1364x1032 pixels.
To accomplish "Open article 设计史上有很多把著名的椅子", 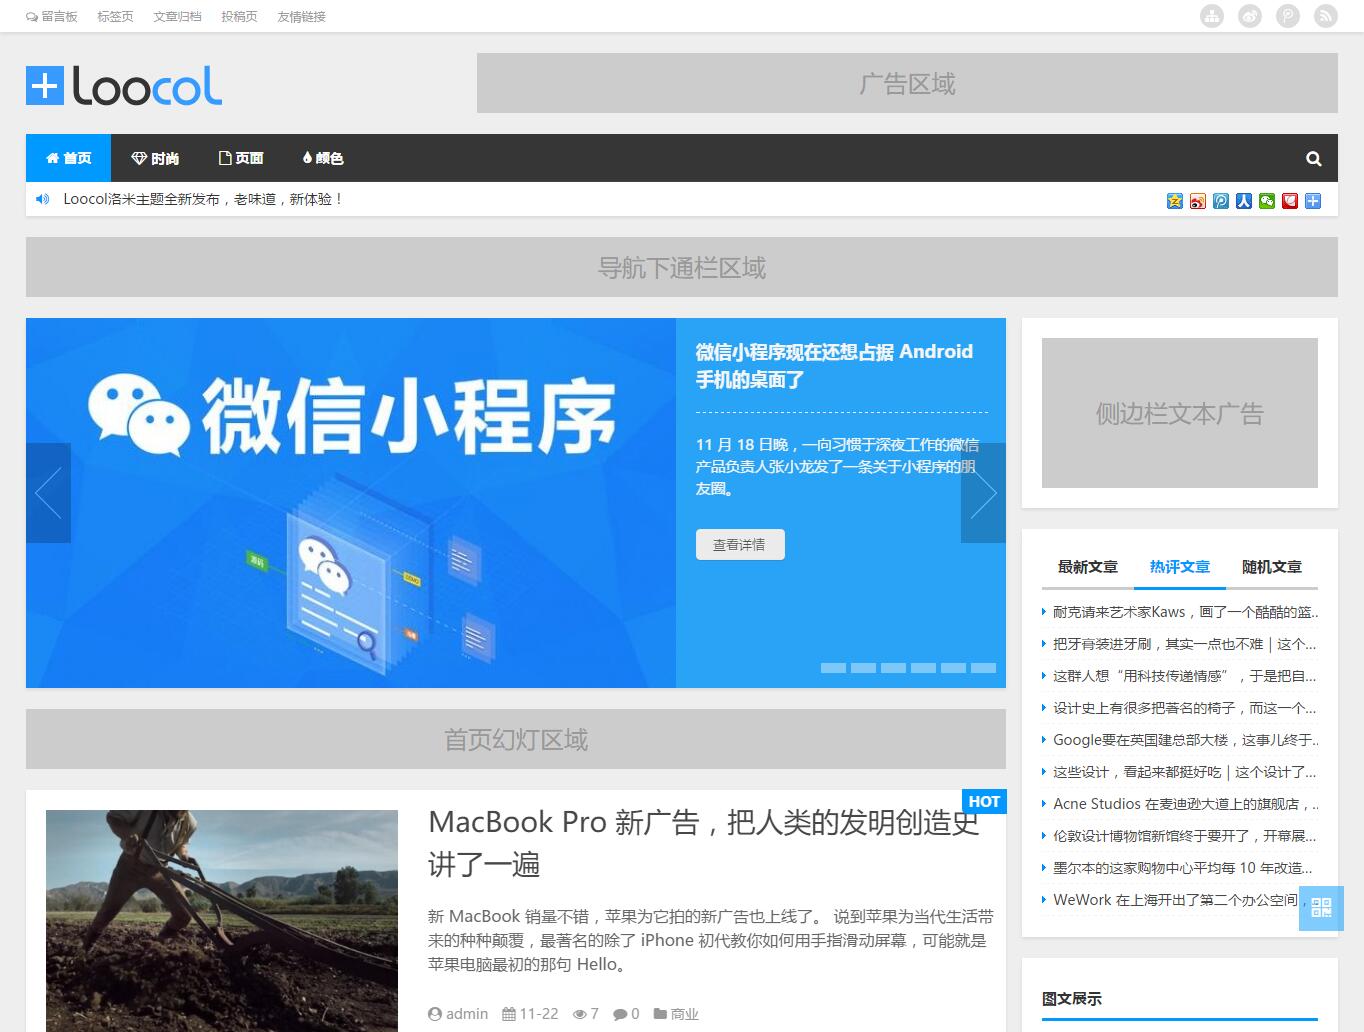I will (1185, 708).
